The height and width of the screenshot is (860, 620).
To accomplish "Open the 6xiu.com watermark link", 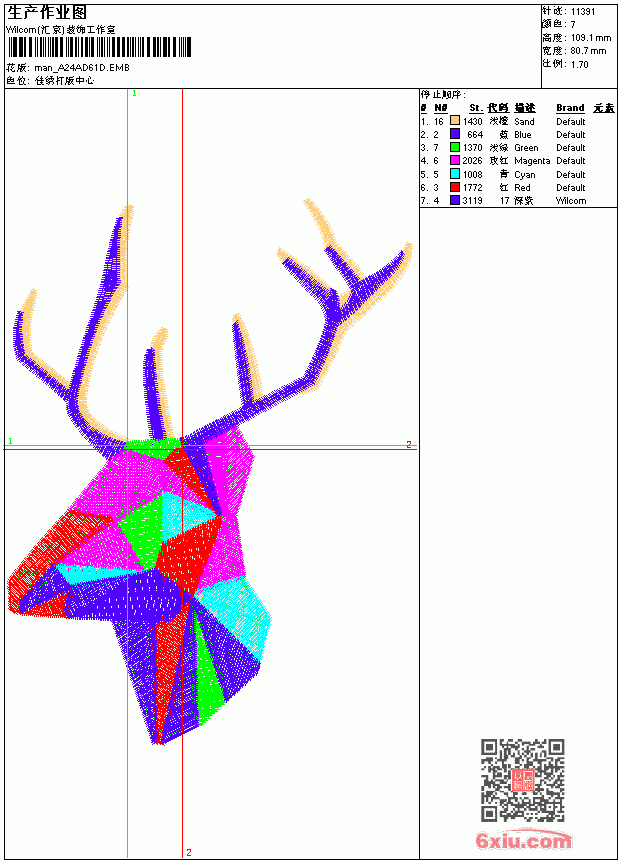I will tap(523, 840).
